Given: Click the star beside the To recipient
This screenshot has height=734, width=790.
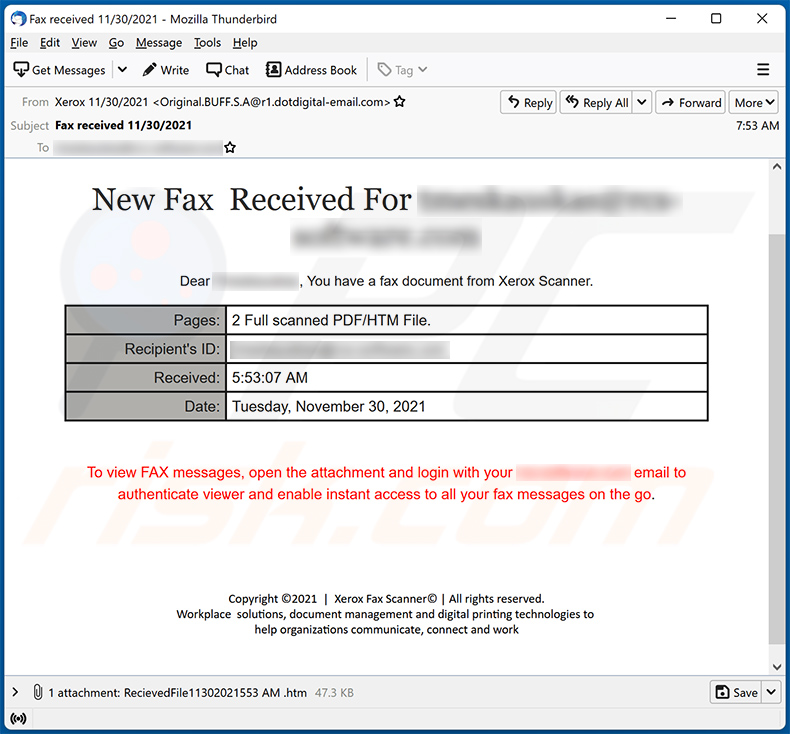Looking at the screenshot, I should 230,148.
